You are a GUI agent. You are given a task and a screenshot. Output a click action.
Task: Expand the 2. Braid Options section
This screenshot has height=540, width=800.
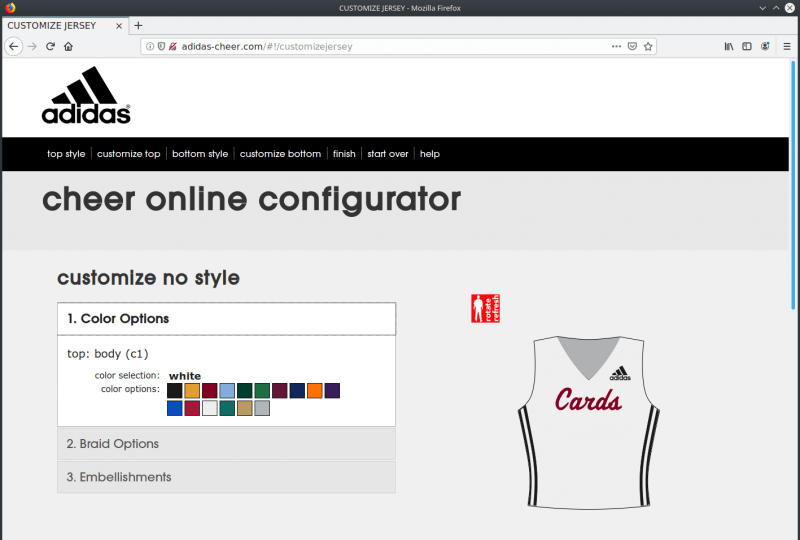(x=227, y=444)
